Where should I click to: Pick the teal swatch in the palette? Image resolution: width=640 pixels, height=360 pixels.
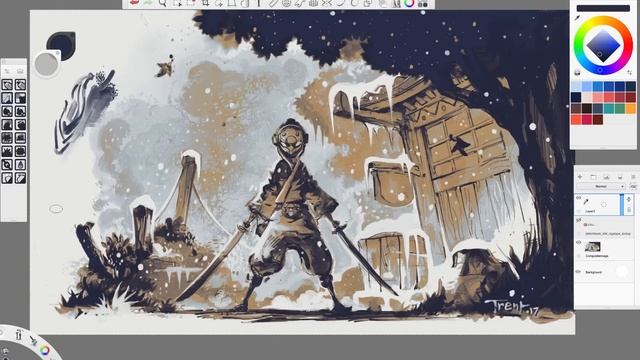click(x=609, y=108)
